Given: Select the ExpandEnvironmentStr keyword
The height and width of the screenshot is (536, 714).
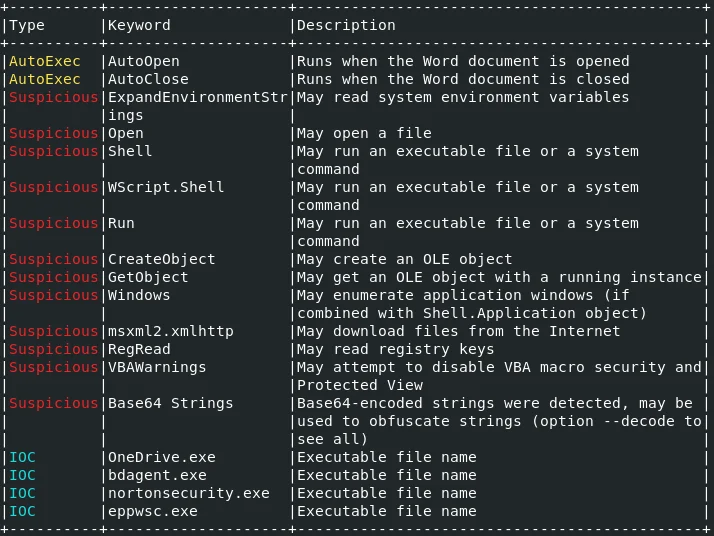Looking at the screenshot, I should tap(198, 97).
